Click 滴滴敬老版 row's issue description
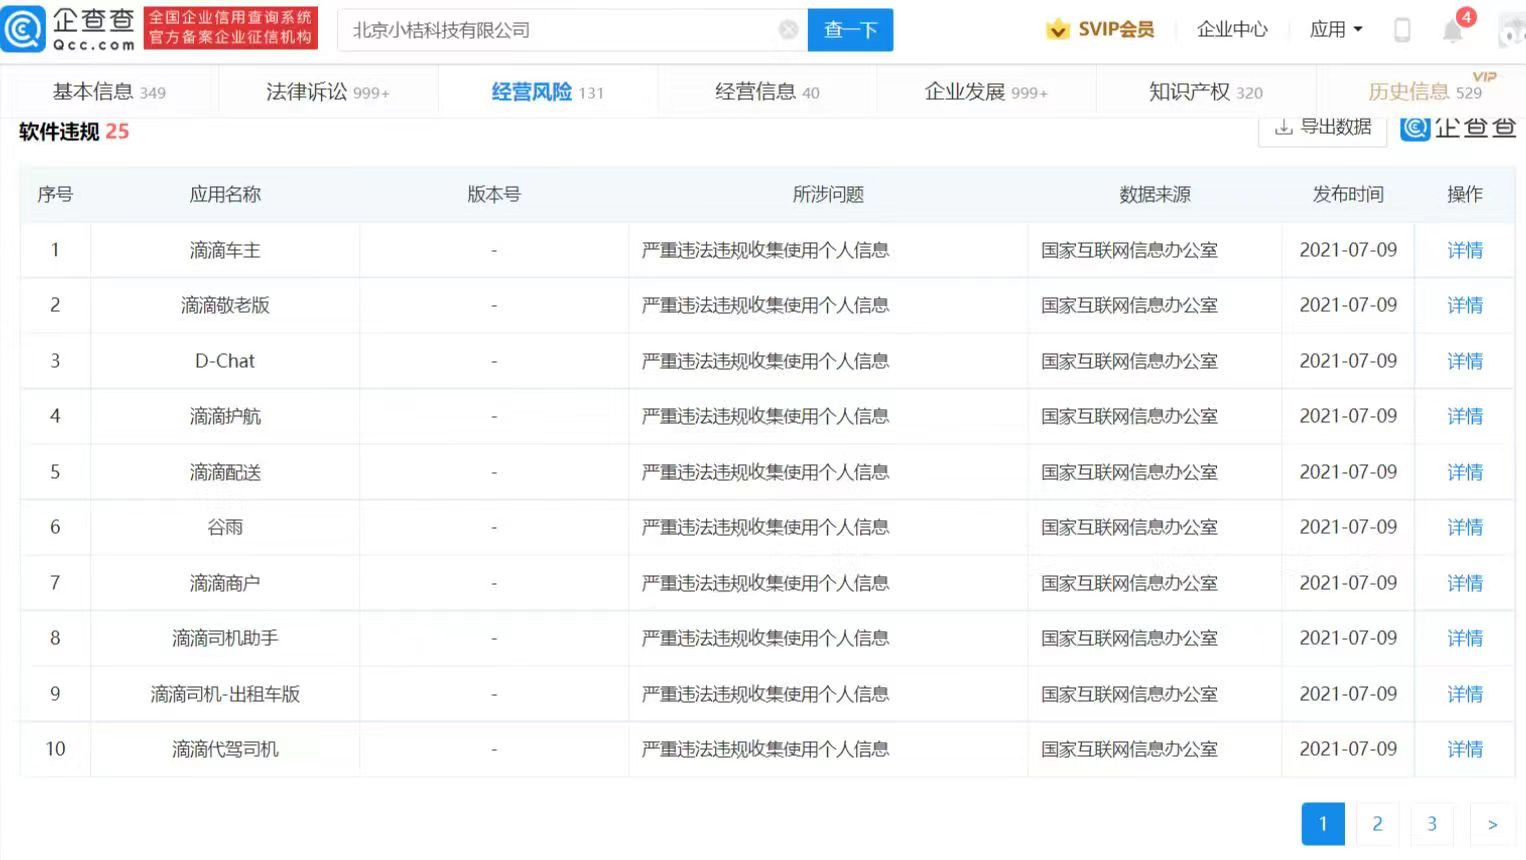Screen dimensions: 1526x860 [x=765, y=305]
